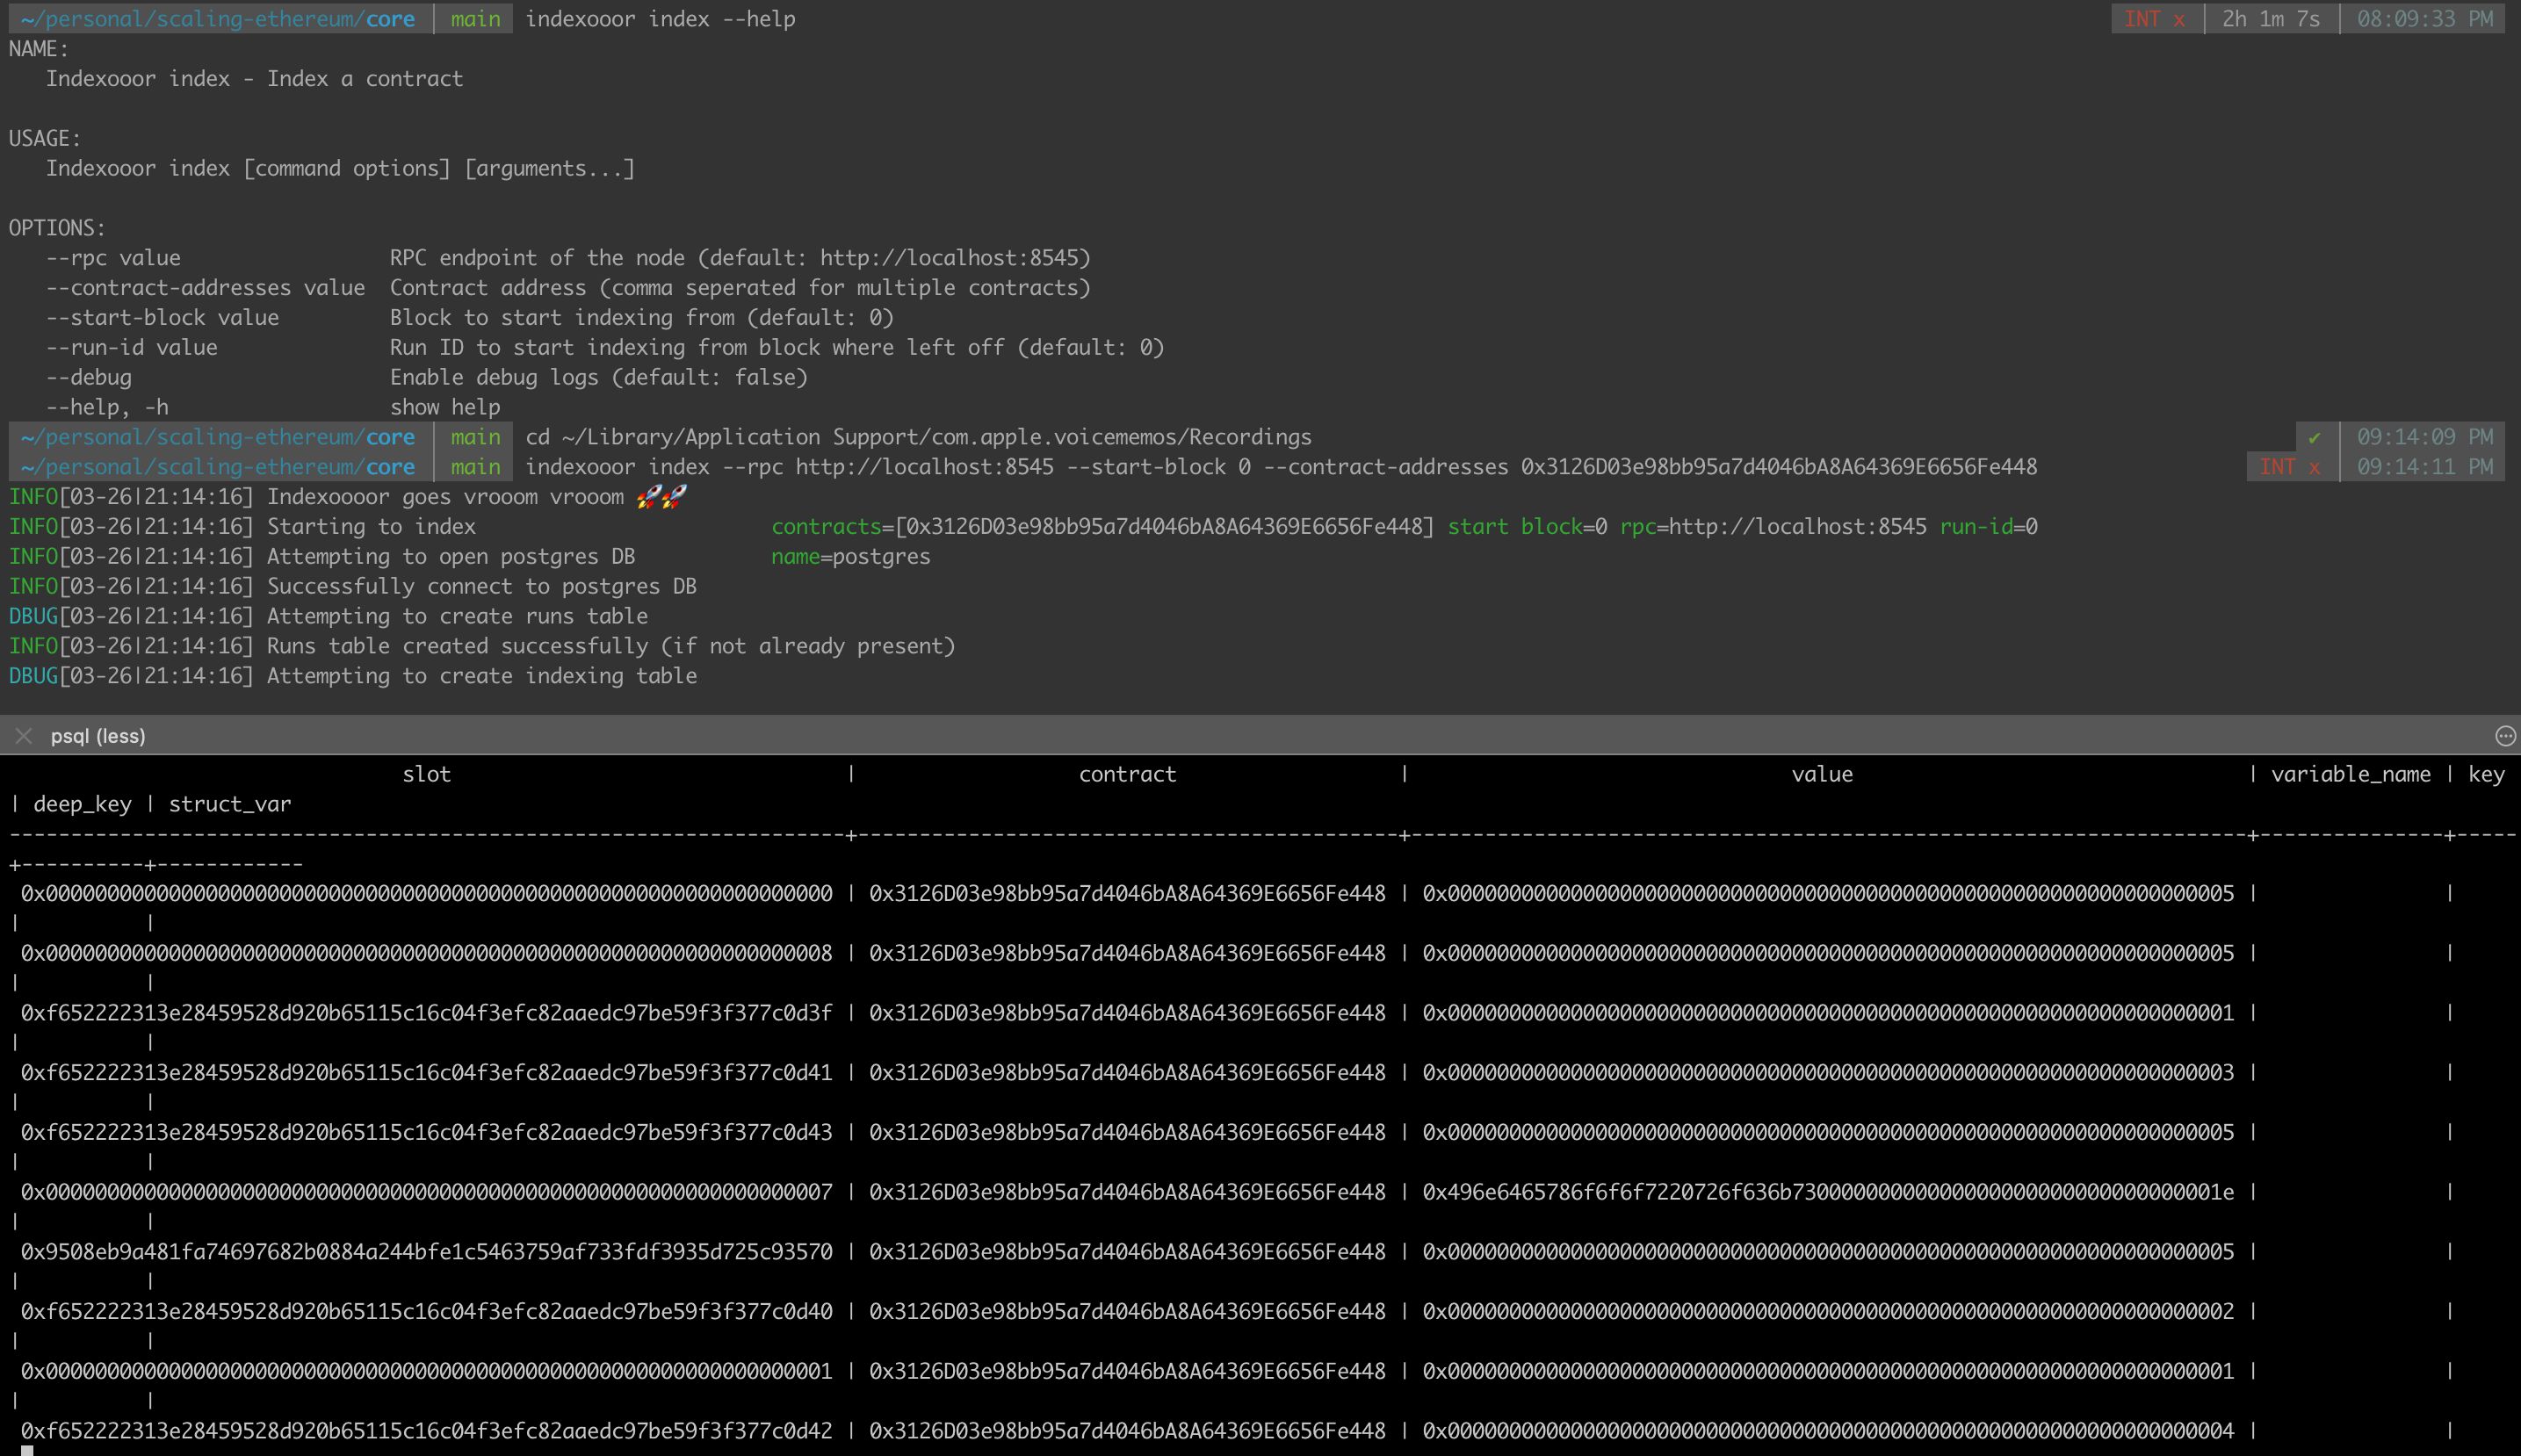
Task: Click the green checkmark status at 09:14:09 PM
Action: click(x=2314, y=437)
